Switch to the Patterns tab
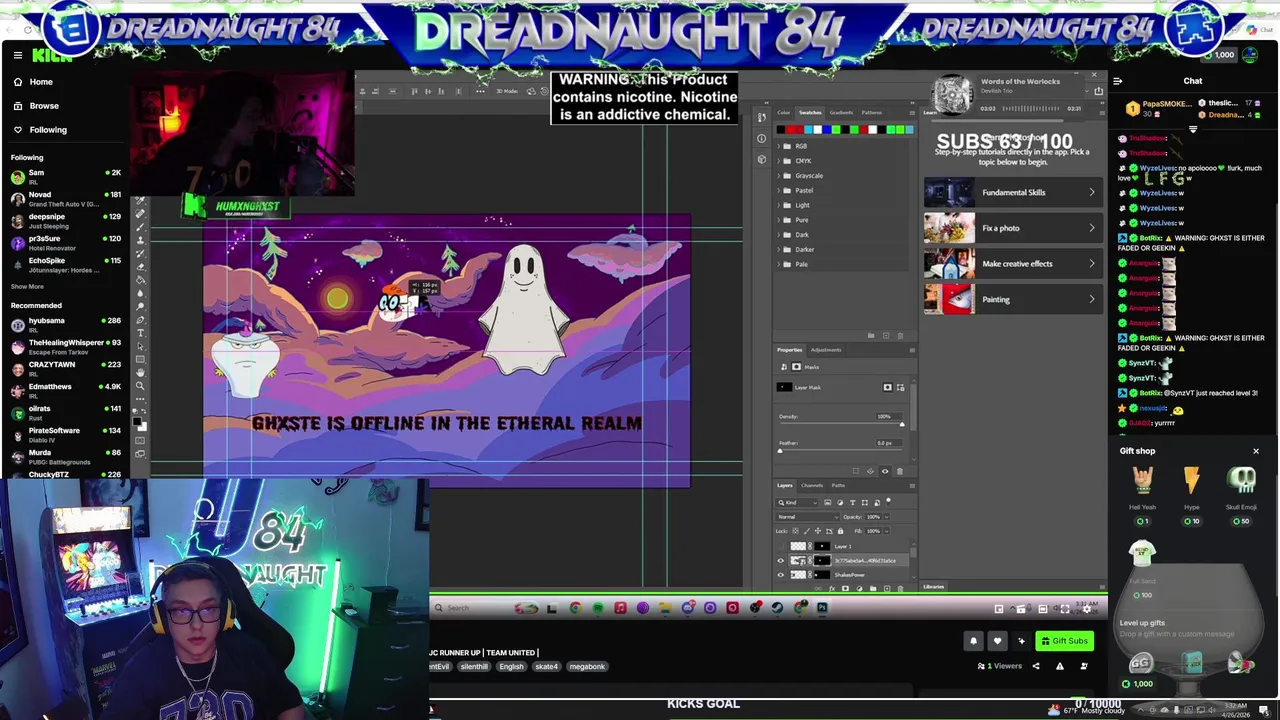This screenshot has width=1280, height=720. point(871,113)
